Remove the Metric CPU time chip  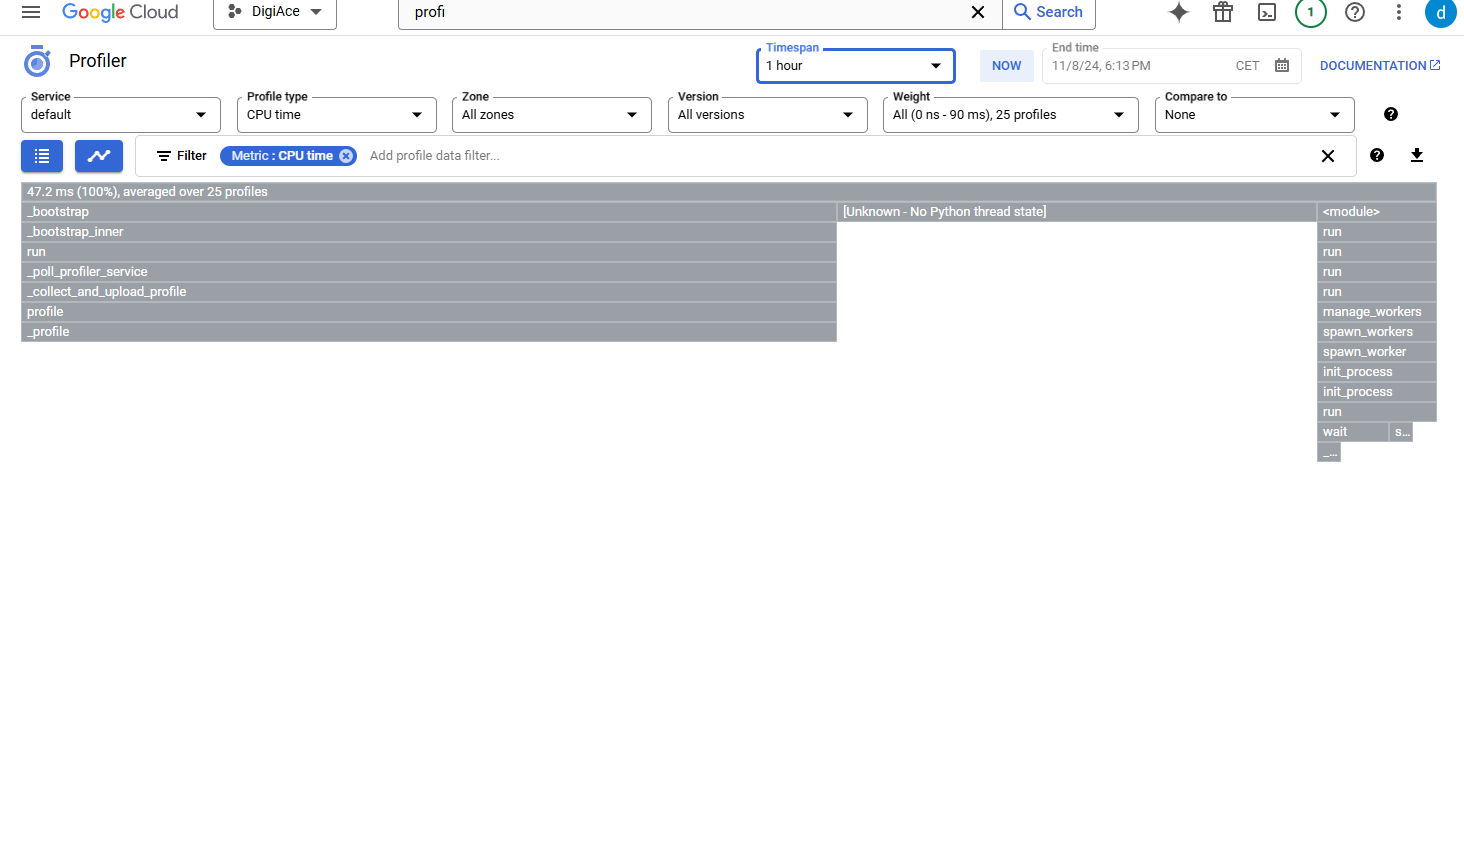click(346, 156)
